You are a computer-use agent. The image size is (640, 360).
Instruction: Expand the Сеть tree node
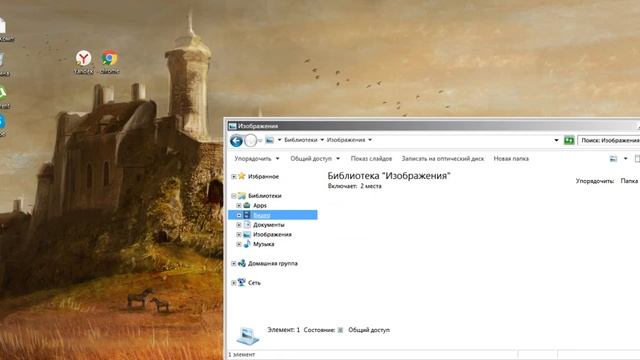click(x=233, y=283)
